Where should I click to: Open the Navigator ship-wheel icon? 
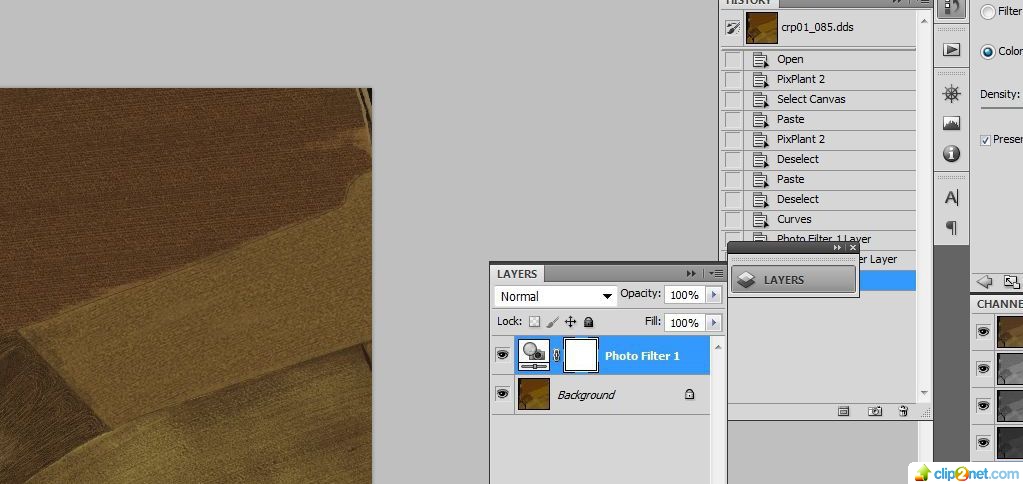[951, 93]
